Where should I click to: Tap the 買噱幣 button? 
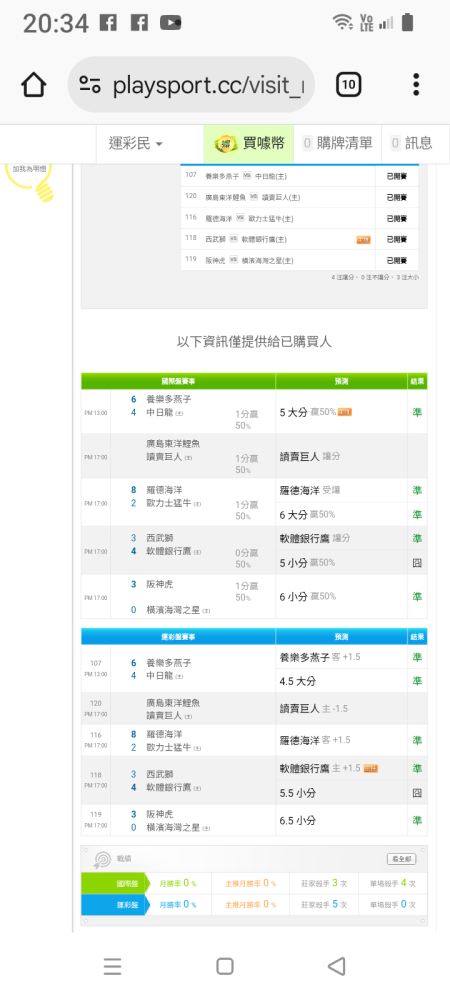click(249, 143)
